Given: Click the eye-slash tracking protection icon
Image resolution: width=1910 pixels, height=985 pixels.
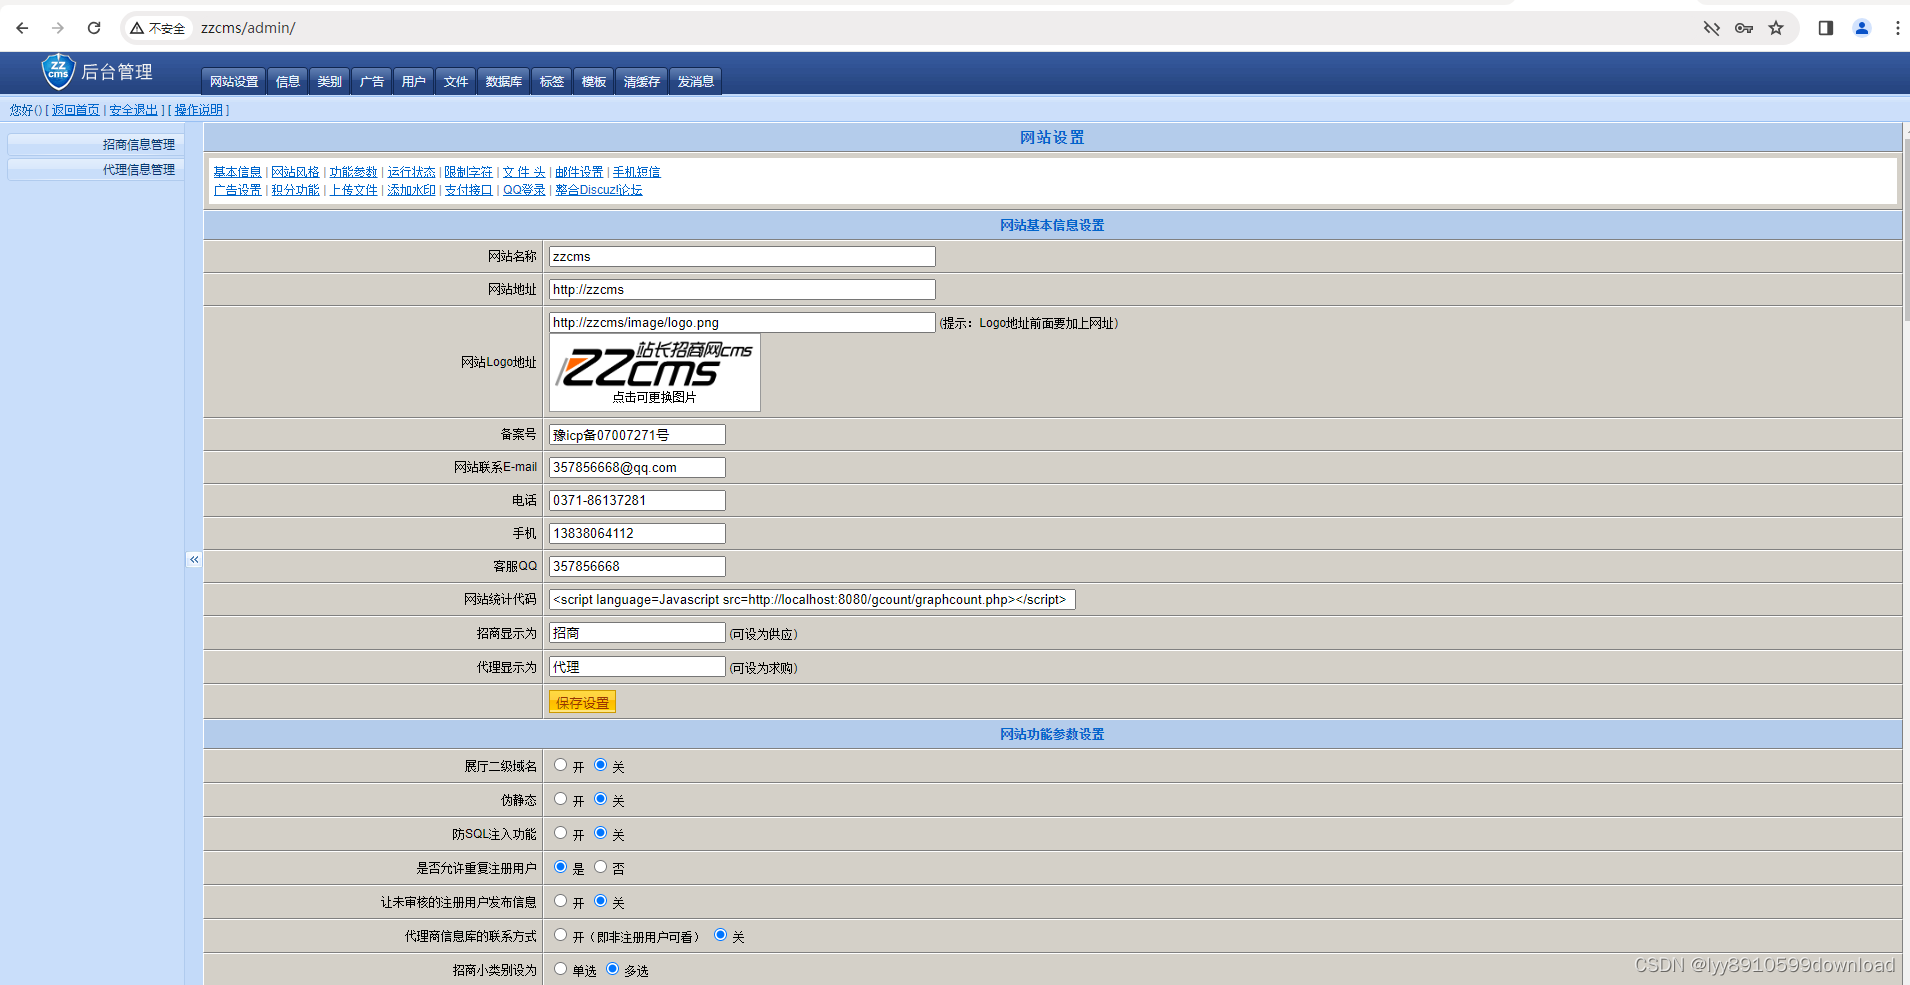Looking at the screenshot, I should coord(1712,28).
